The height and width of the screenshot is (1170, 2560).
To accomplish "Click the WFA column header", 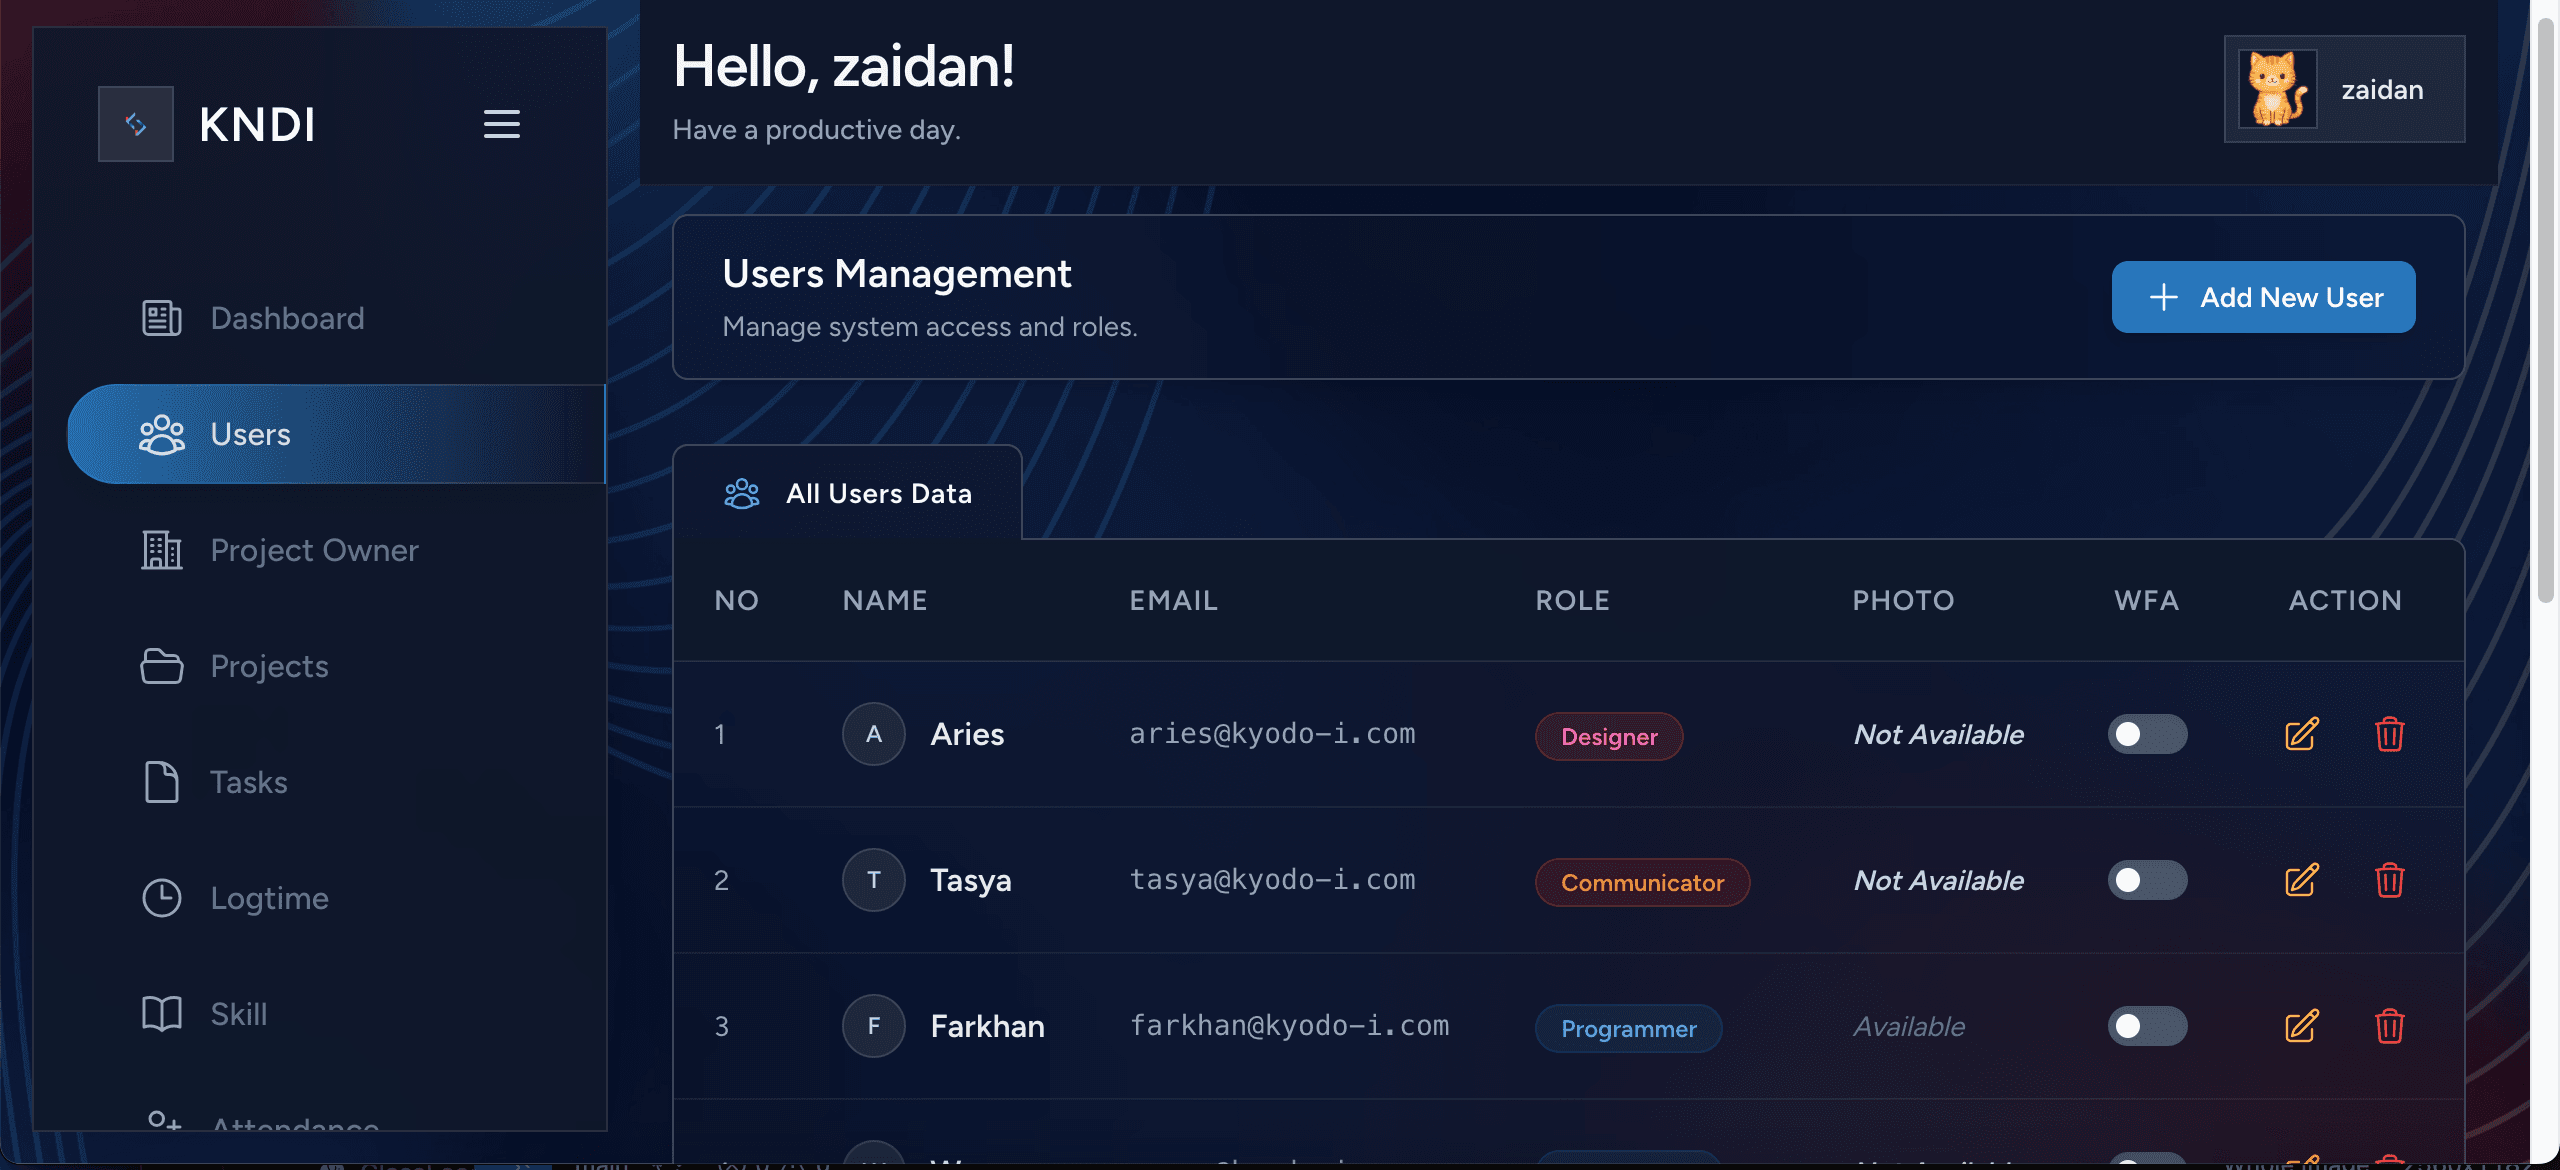I will pyautogui.click(x=2146, y=600).
